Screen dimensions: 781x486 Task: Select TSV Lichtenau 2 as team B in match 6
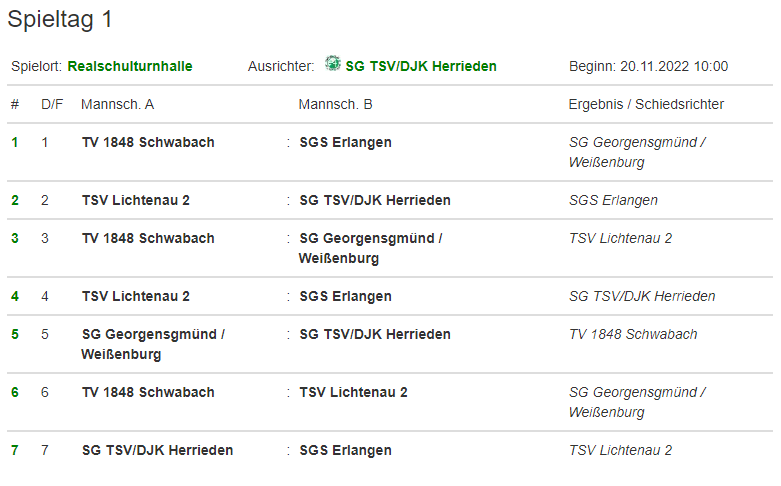point(353,392)
